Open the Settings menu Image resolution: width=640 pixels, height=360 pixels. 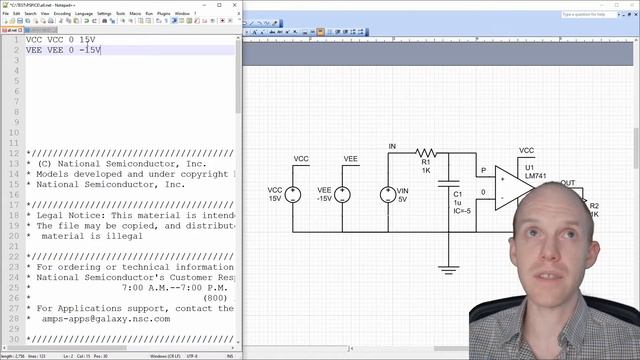pyautogui.click(x=104, y=13)
